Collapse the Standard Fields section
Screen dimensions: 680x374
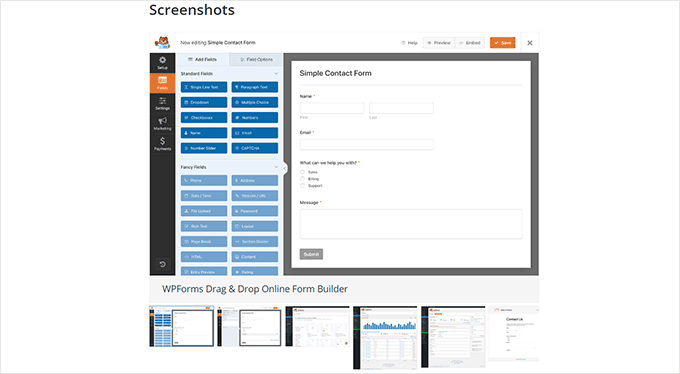276,74
